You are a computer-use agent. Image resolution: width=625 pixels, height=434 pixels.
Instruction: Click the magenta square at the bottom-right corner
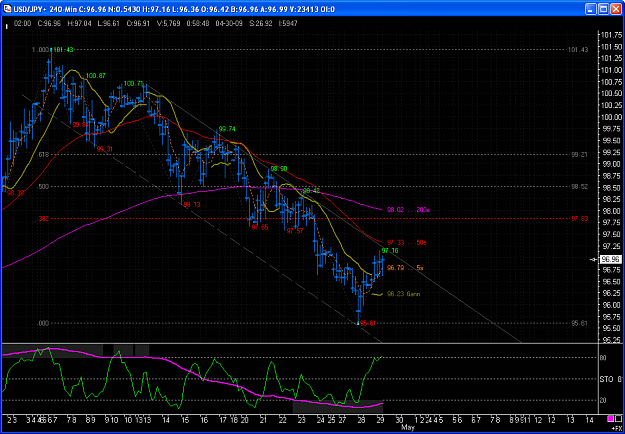[610, 418]
